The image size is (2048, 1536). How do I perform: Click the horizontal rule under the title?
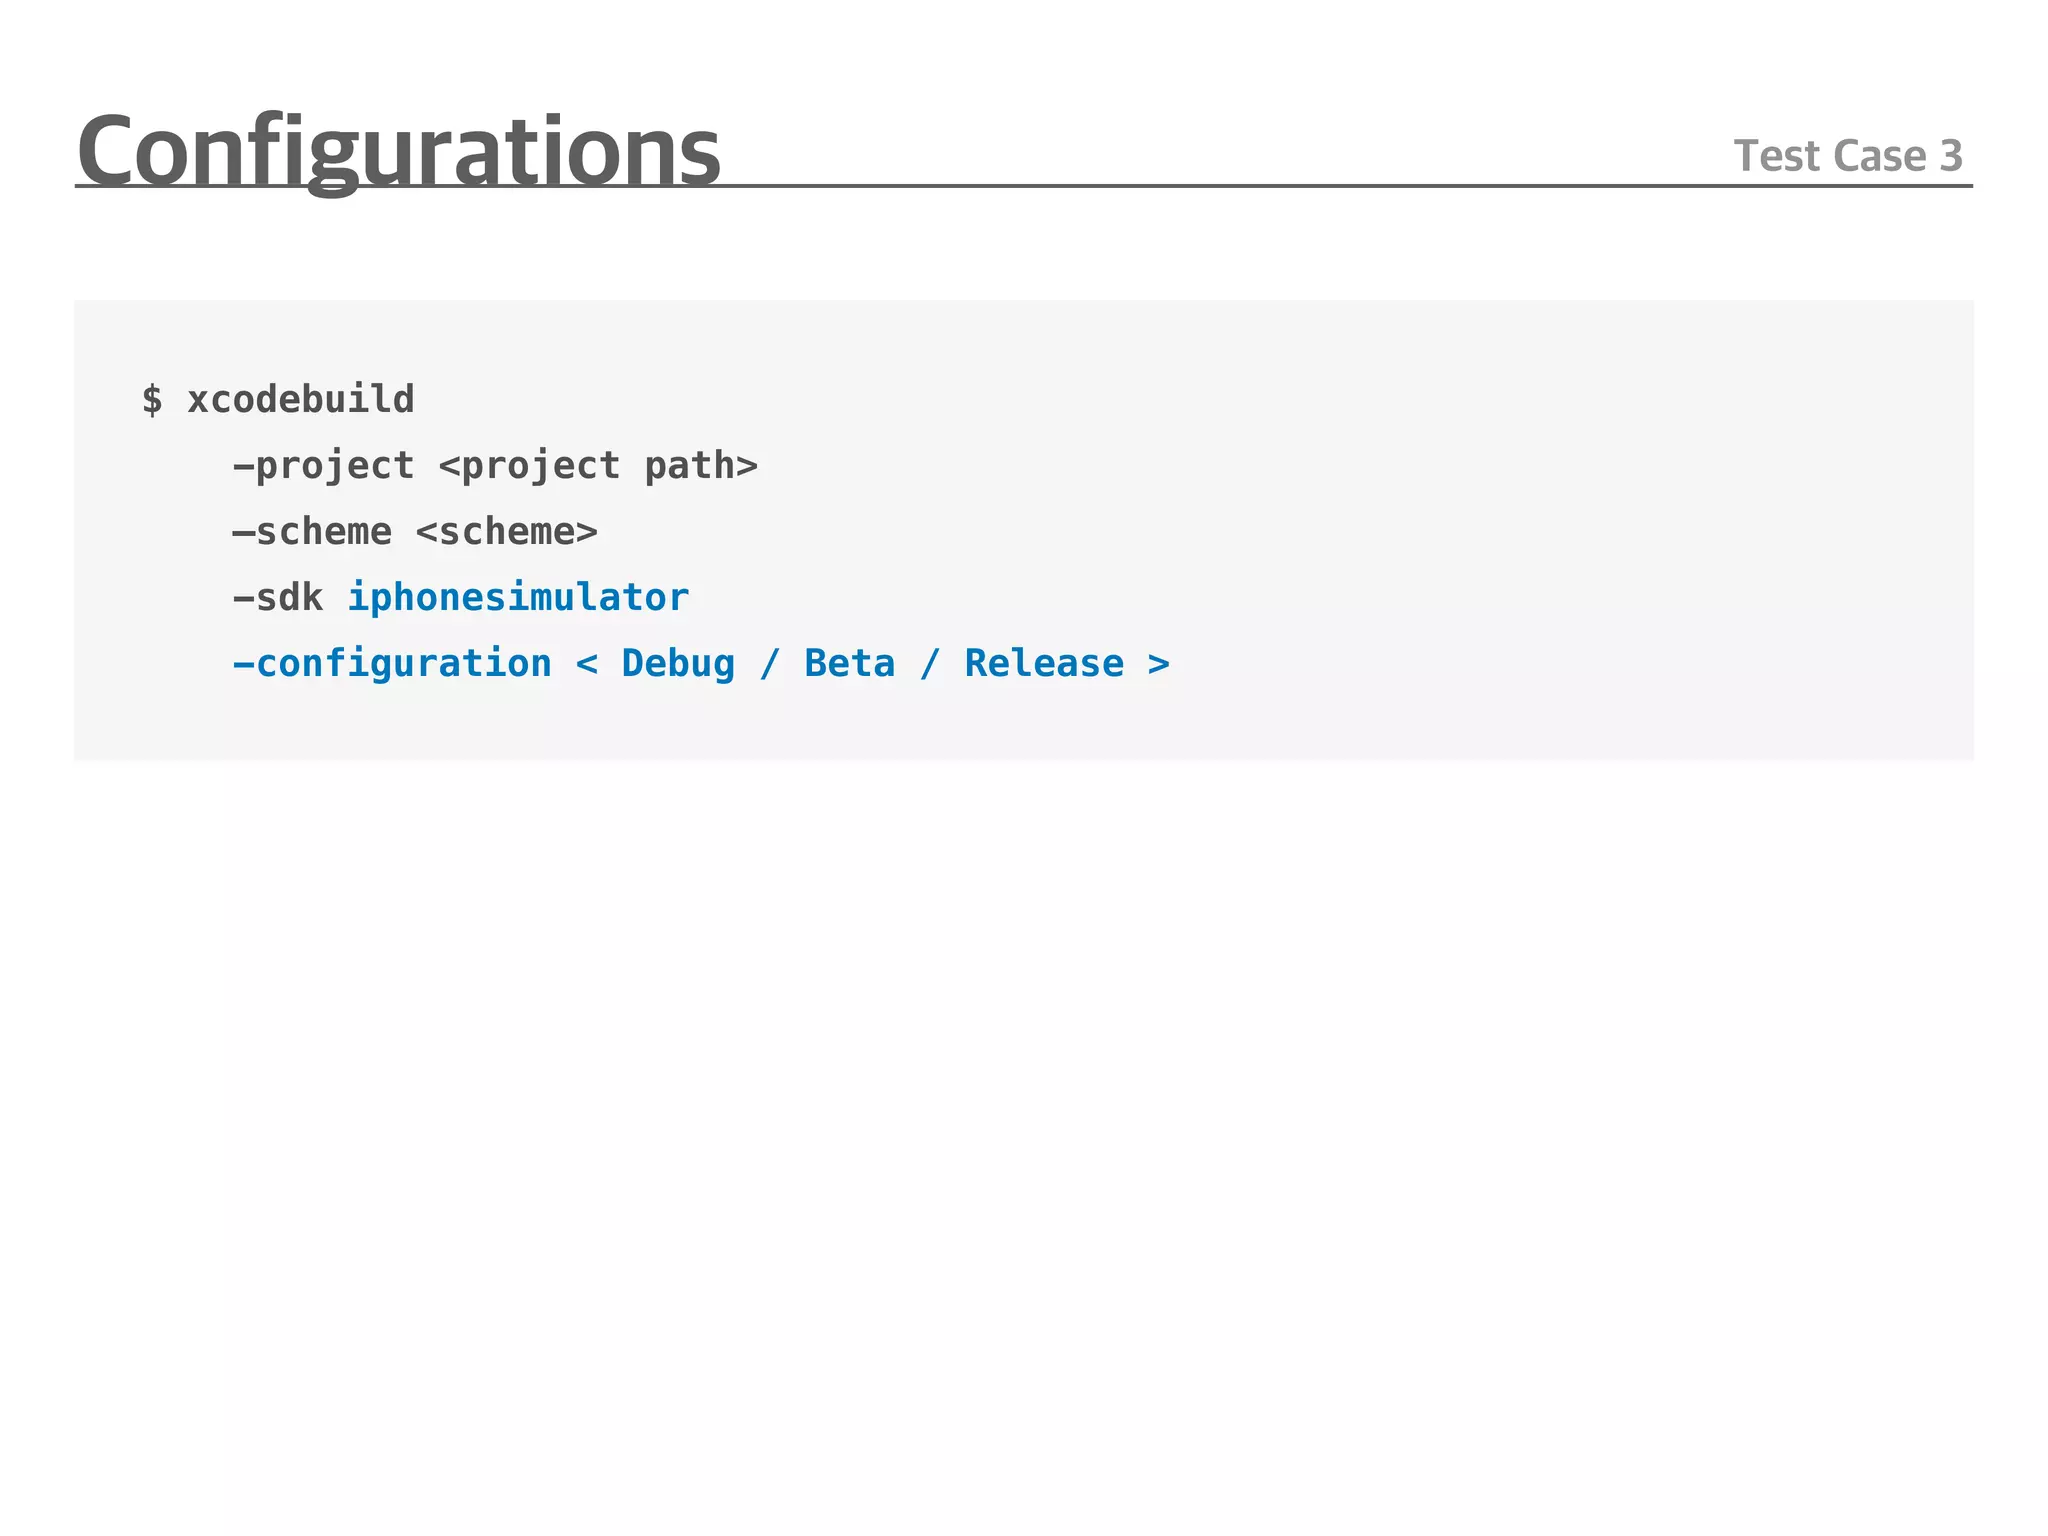[1200, 186]
